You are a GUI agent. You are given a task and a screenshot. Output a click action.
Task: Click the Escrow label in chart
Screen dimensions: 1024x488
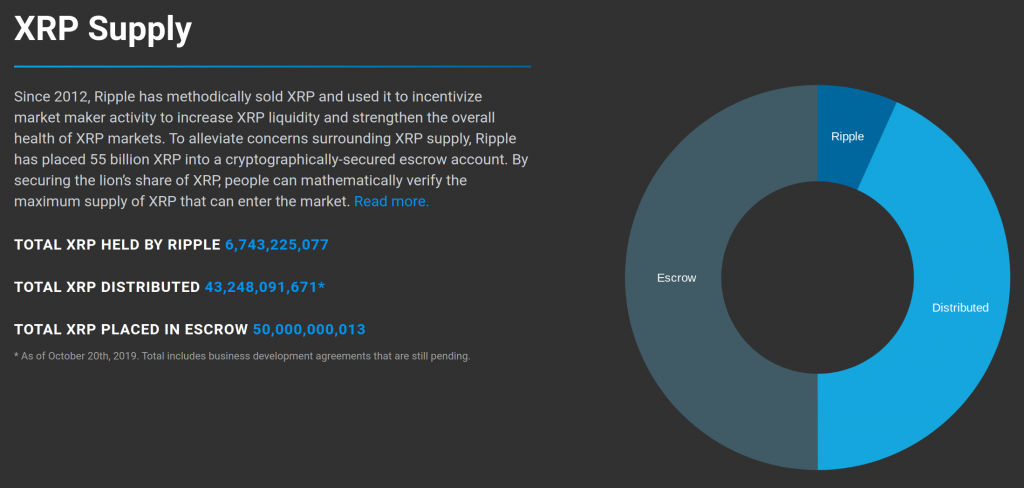tap(677, 278)
